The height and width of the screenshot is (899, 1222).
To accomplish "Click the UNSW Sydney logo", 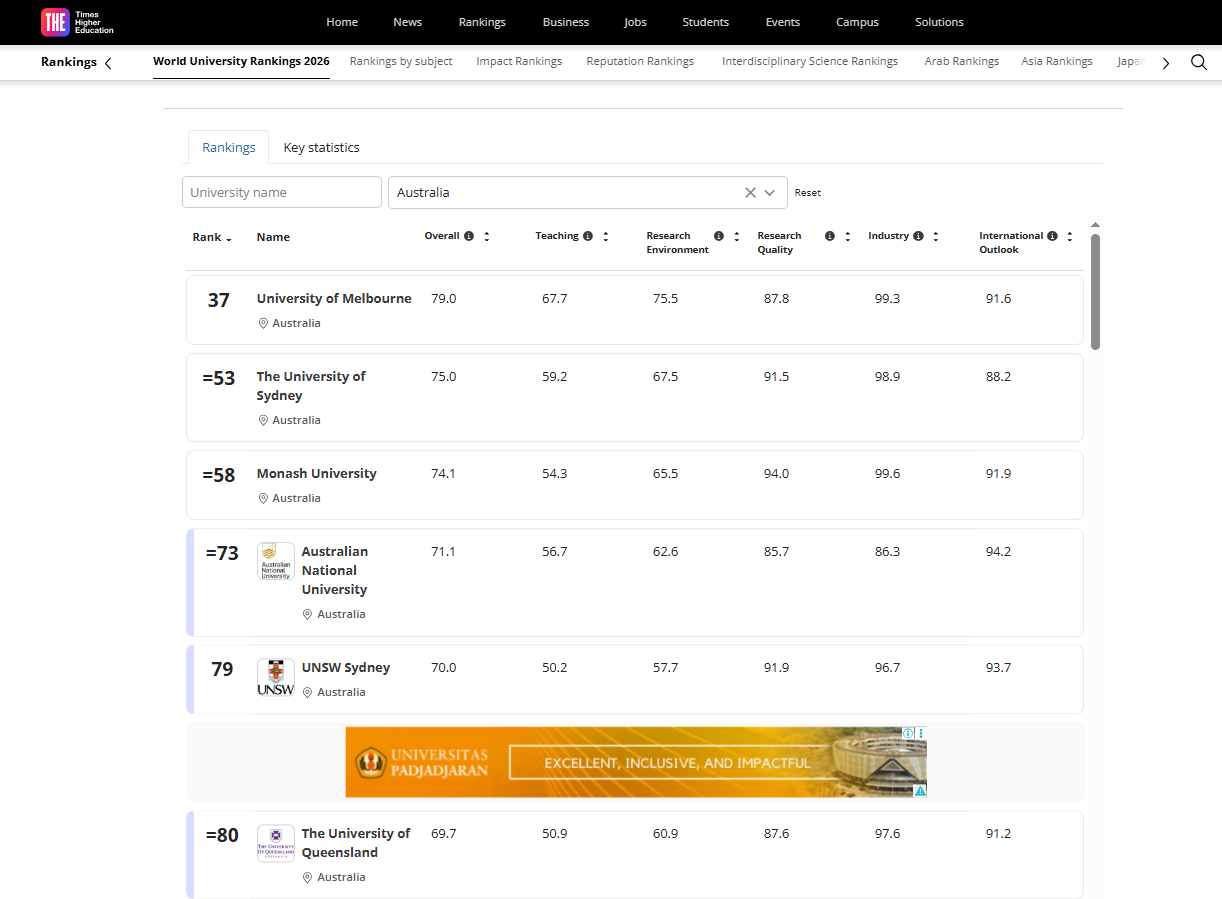I will (x=276, y=677).
